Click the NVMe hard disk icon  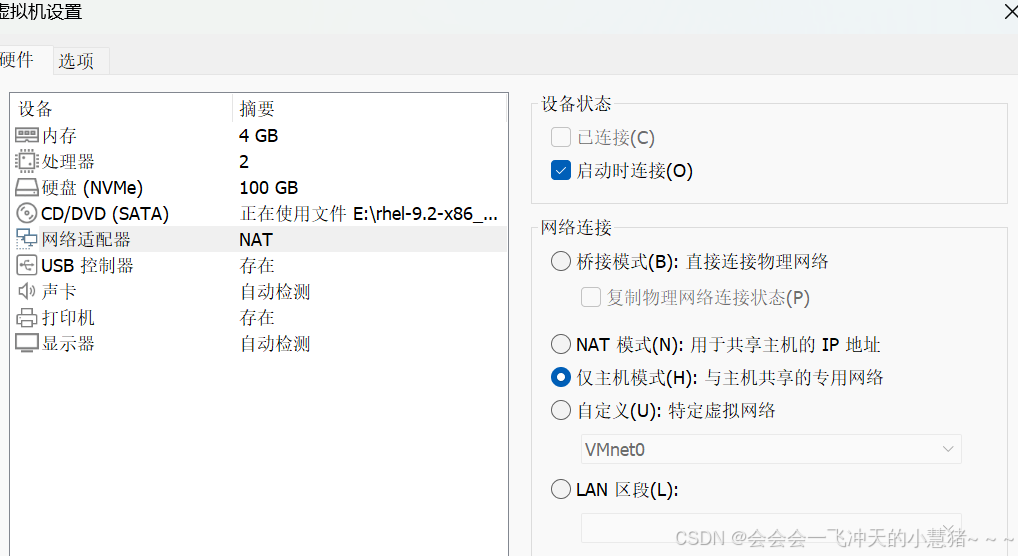click(27, 188)
